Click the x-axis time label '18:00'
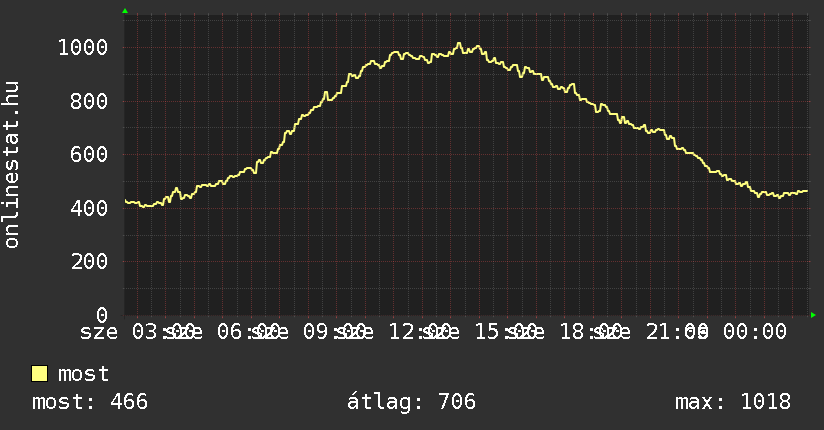The width and height of the screenshot is (824, 430). tap(592, 332)
